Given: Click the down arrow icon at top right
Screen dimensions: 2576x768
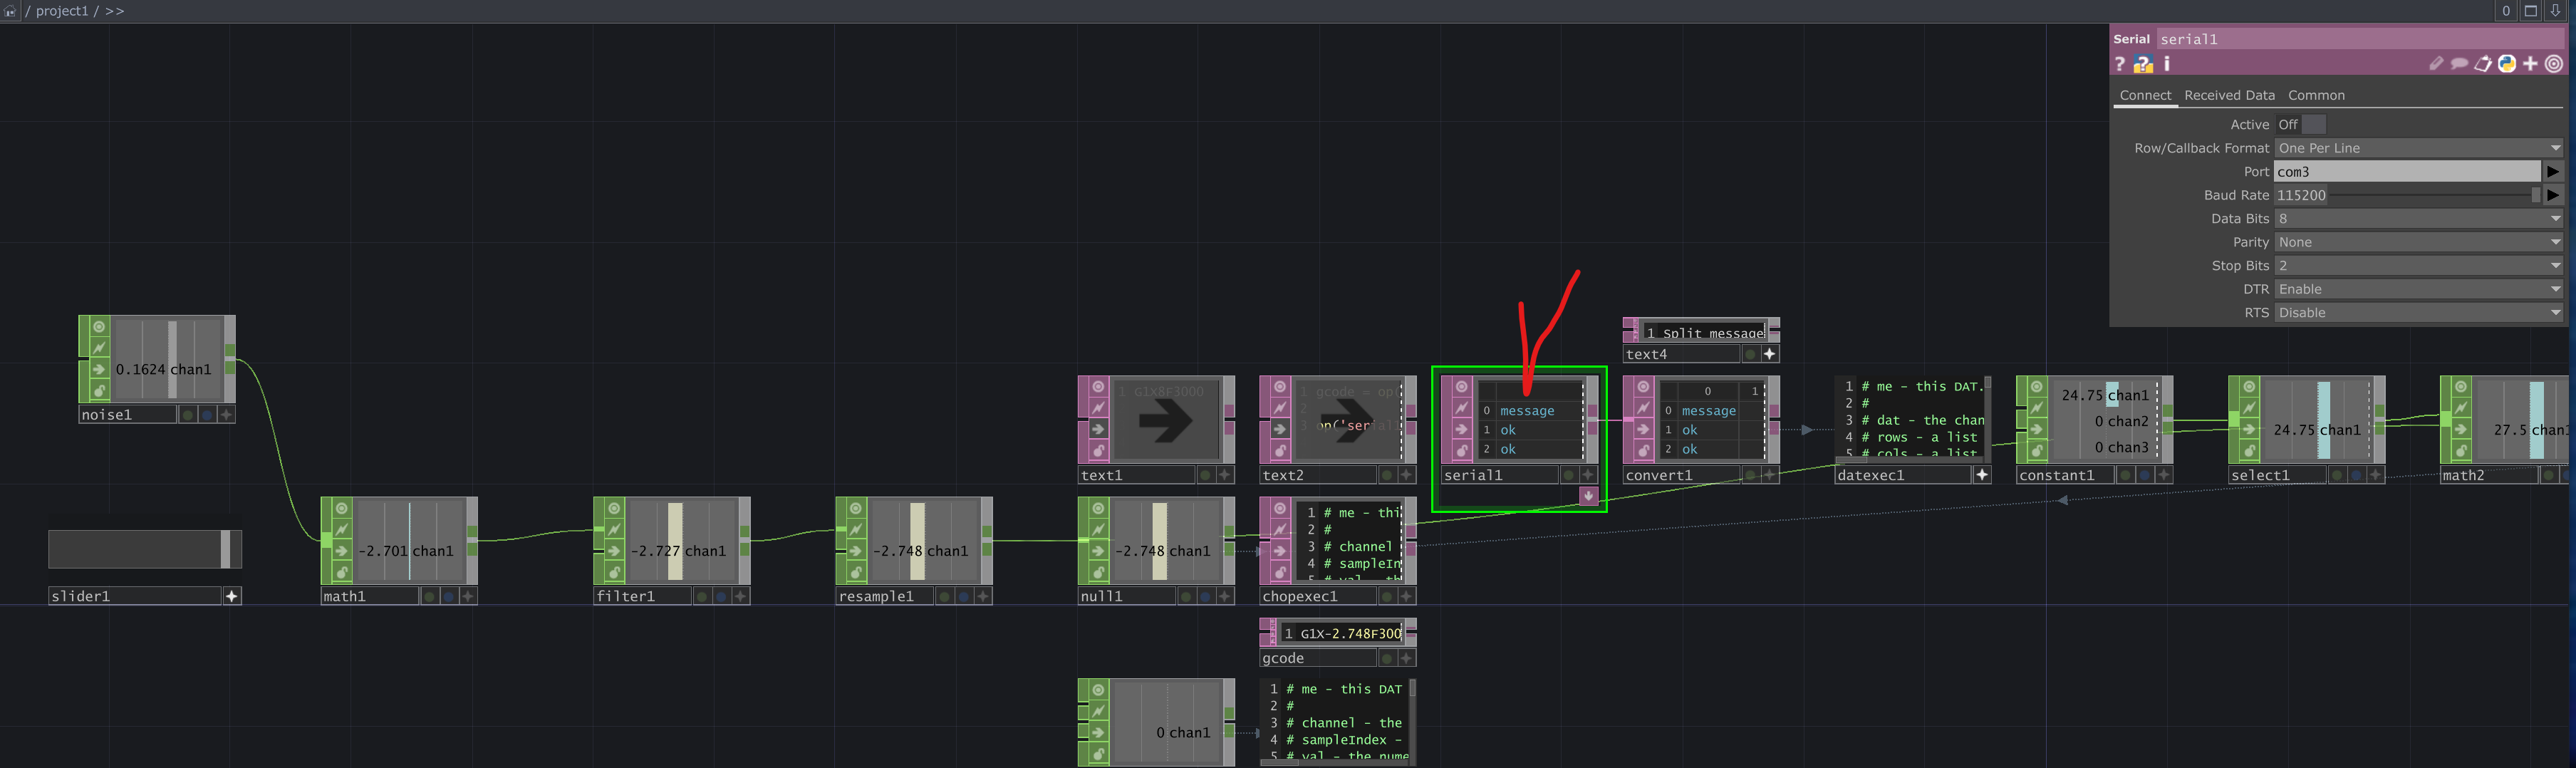Looking at the screenshot, I should 2555,11.
